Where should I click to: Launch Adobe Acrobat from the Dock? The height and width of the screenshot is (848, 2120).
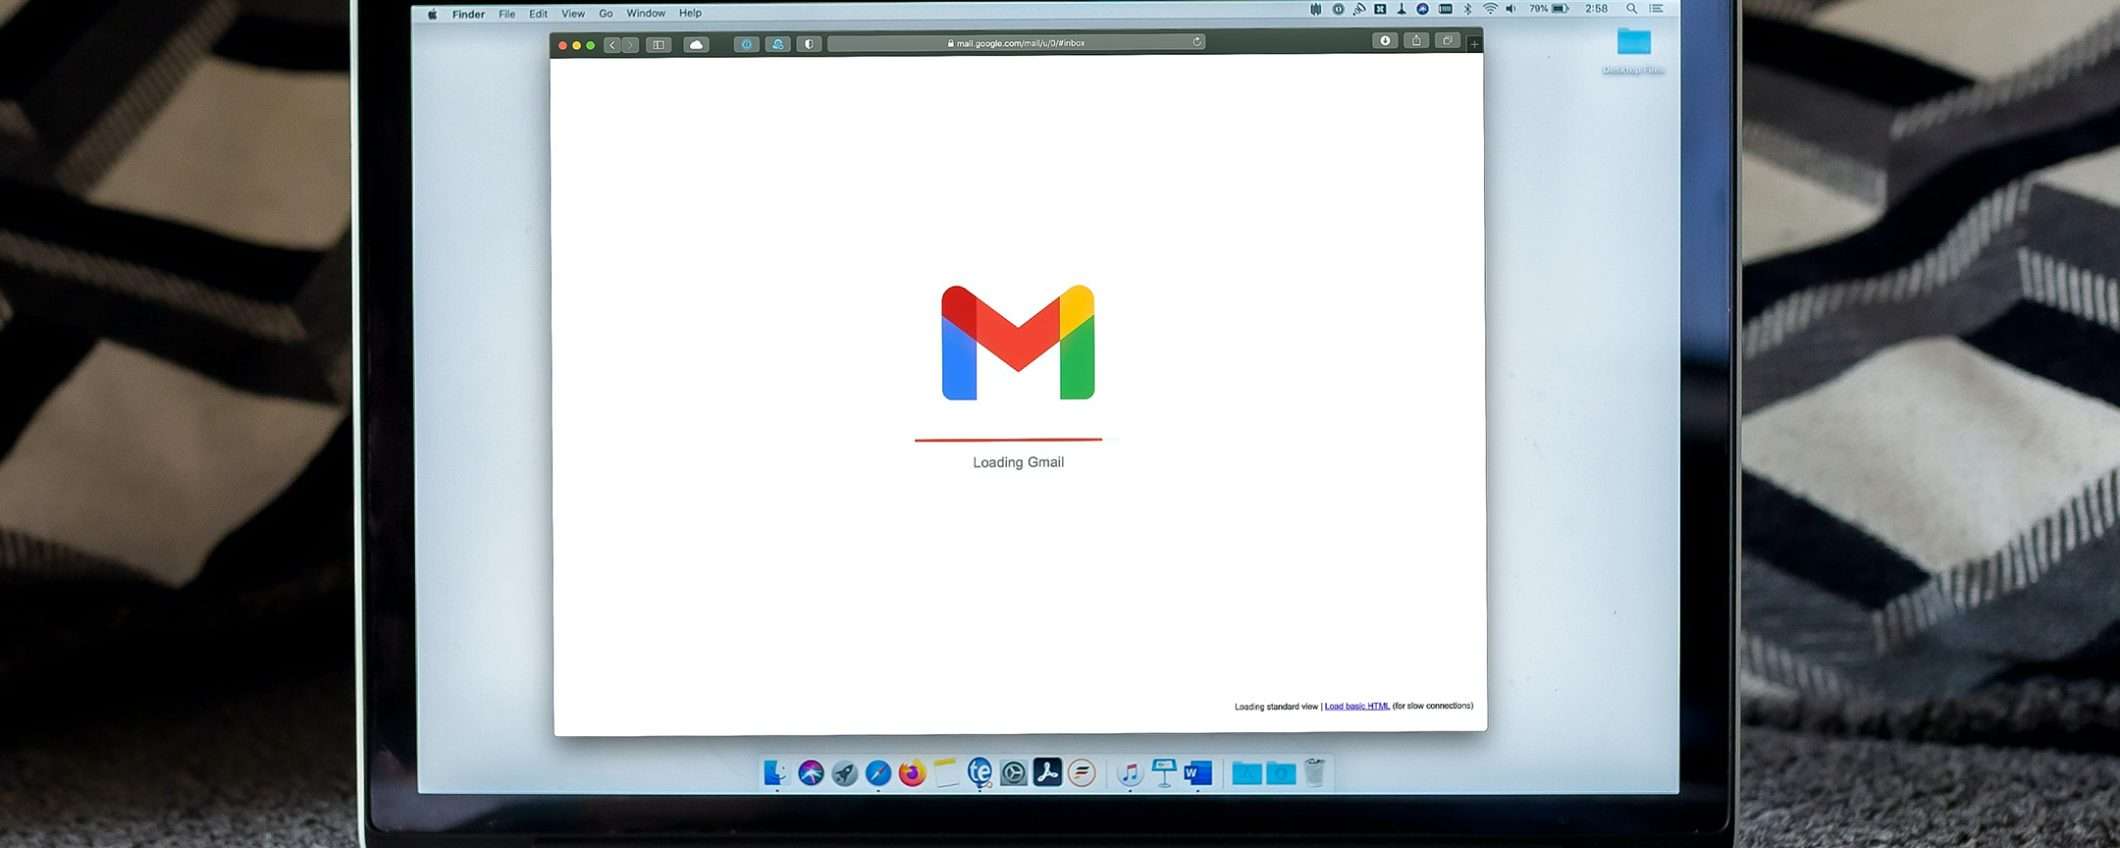(x=1047, y=772)
